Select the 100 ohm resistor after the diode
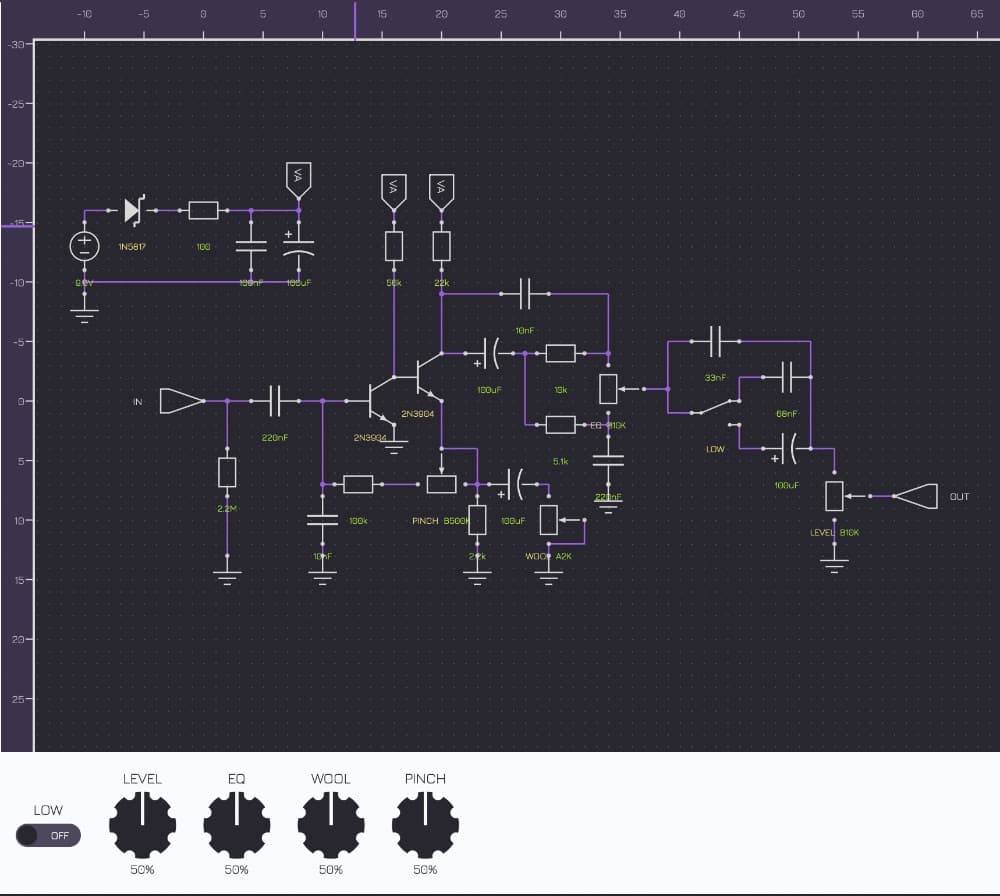Viewport: 1000px width, 896px height. [x=203, y=210]
